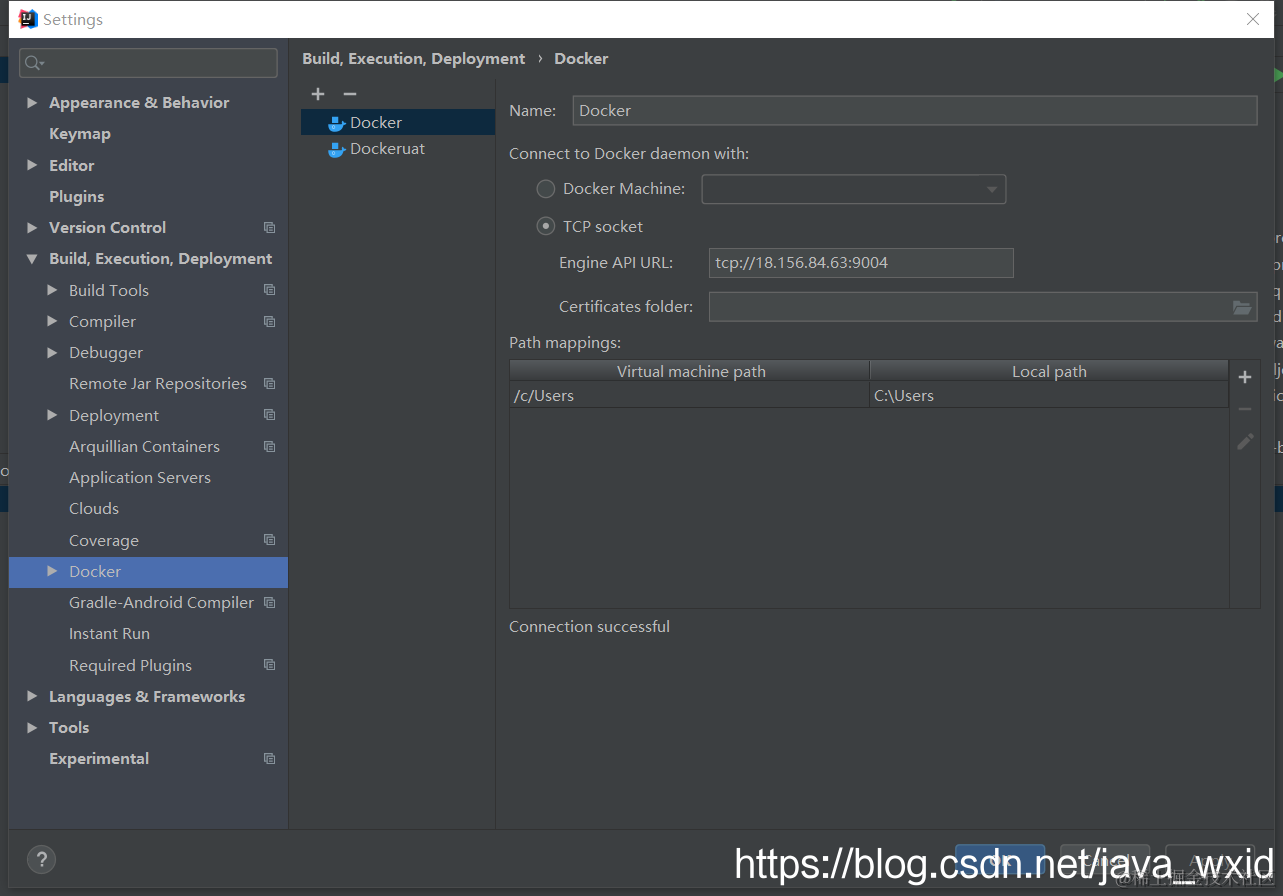
Task: Browse for Certificates folder using folder icon
Action: click(x=1242, y=307)
